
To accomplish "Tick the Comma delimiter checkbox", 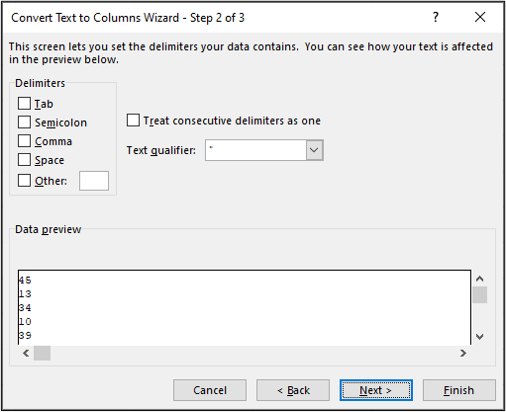I will [x=24, y=141].
